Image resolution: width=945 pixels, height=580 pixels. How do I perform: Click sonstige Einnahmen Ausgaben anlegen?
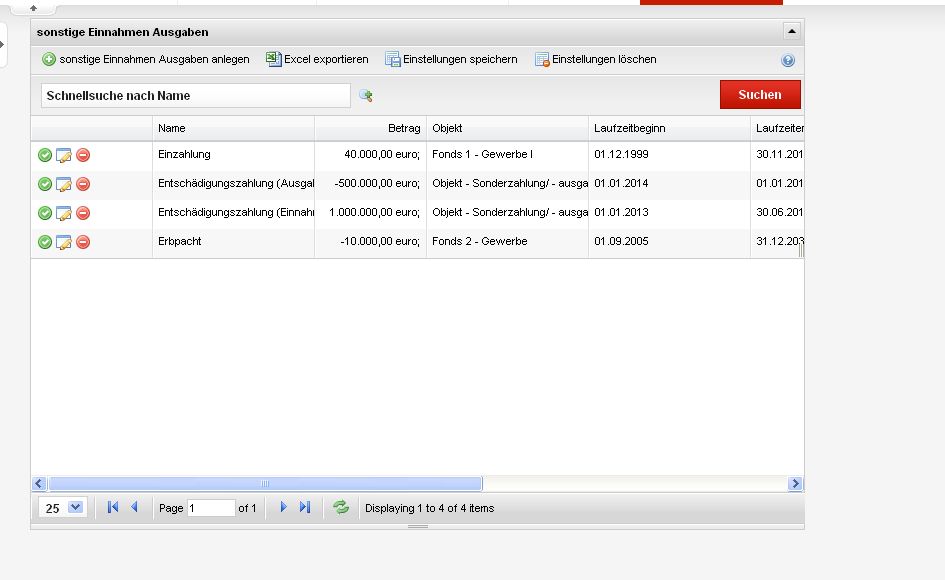[146, 60]
